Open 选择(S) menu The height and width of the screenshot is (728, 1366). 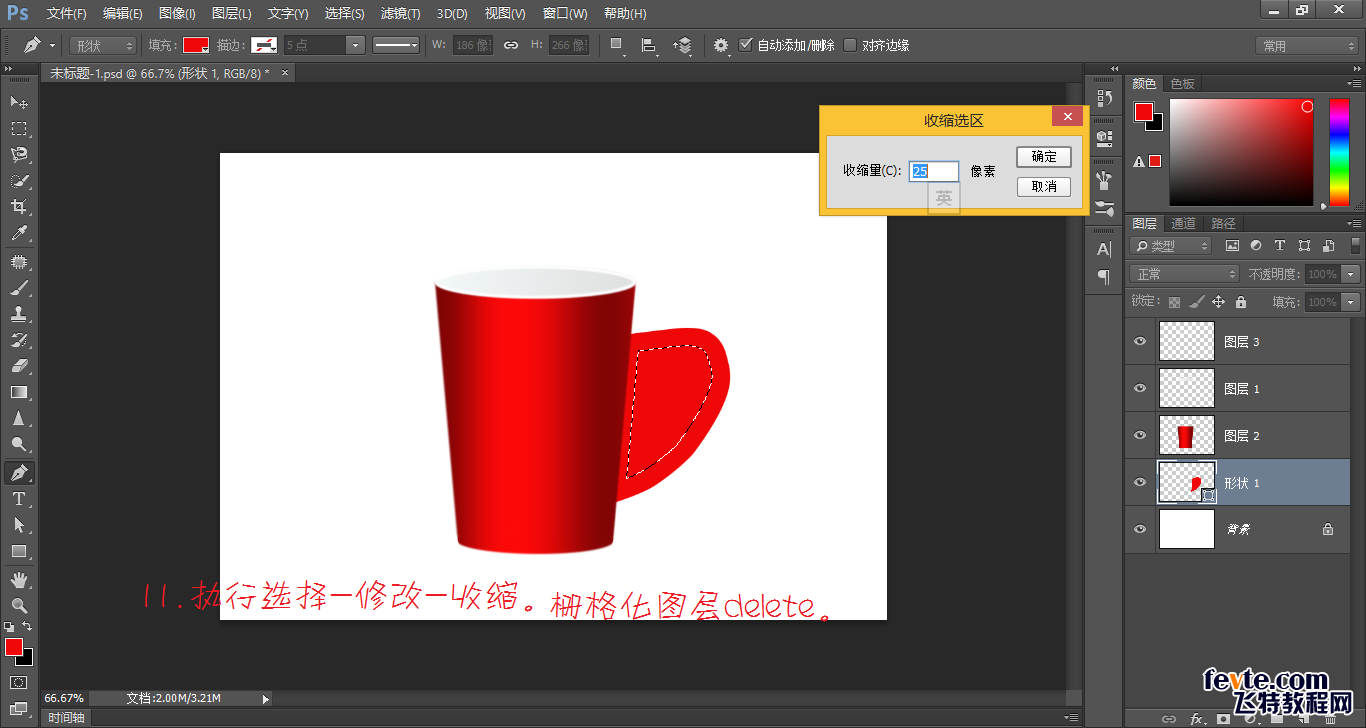pyautogui.click(x=345, y=14)
